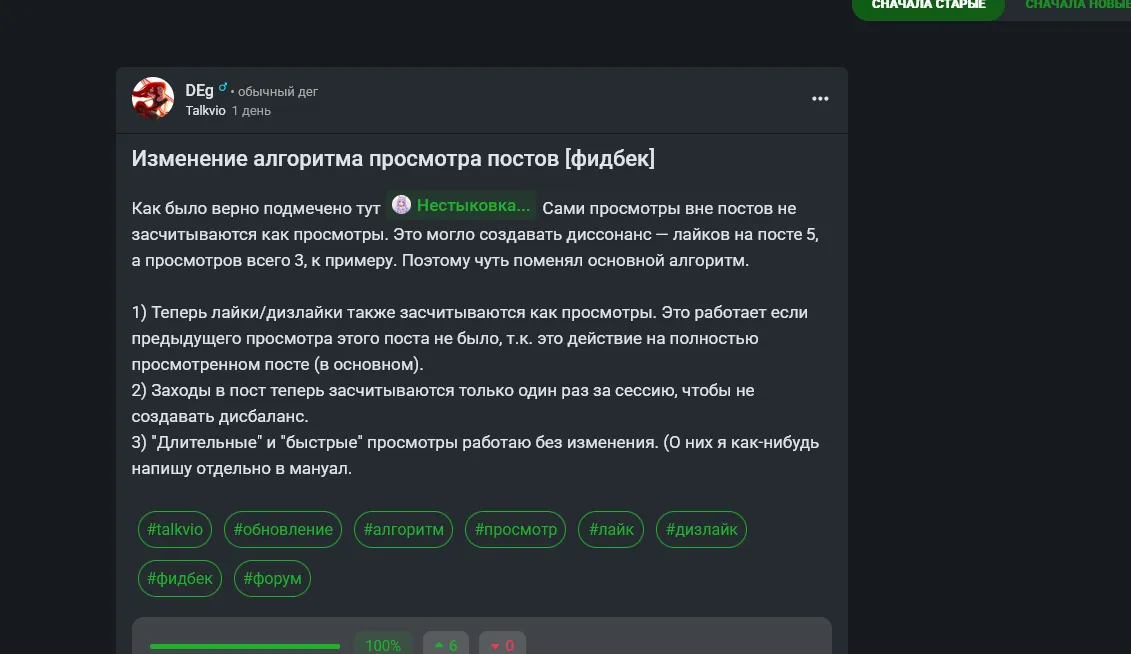Select the #форум tag
The width and height of the screenshot is (1131, 654).
tap(272, 578)
